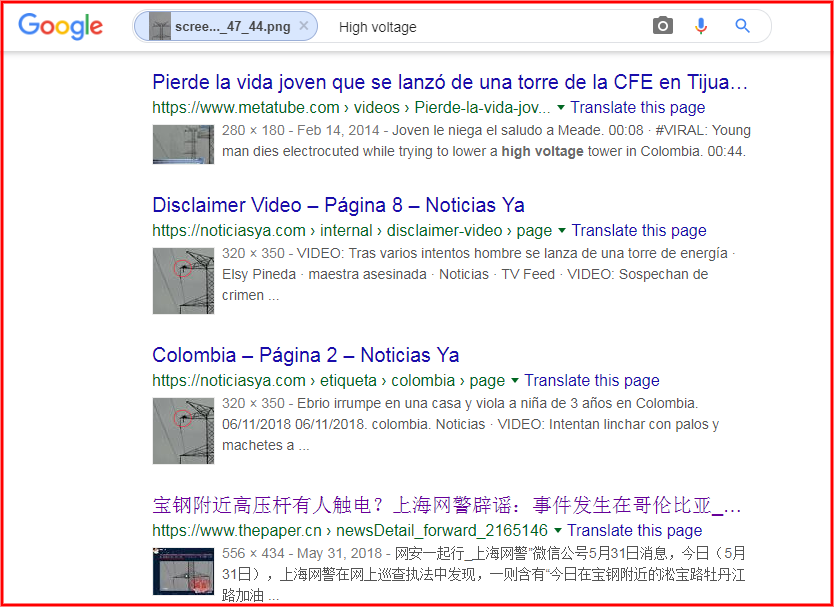Open the metatube.com result URL
Screen dimensions: 834x607
(352, 107)
